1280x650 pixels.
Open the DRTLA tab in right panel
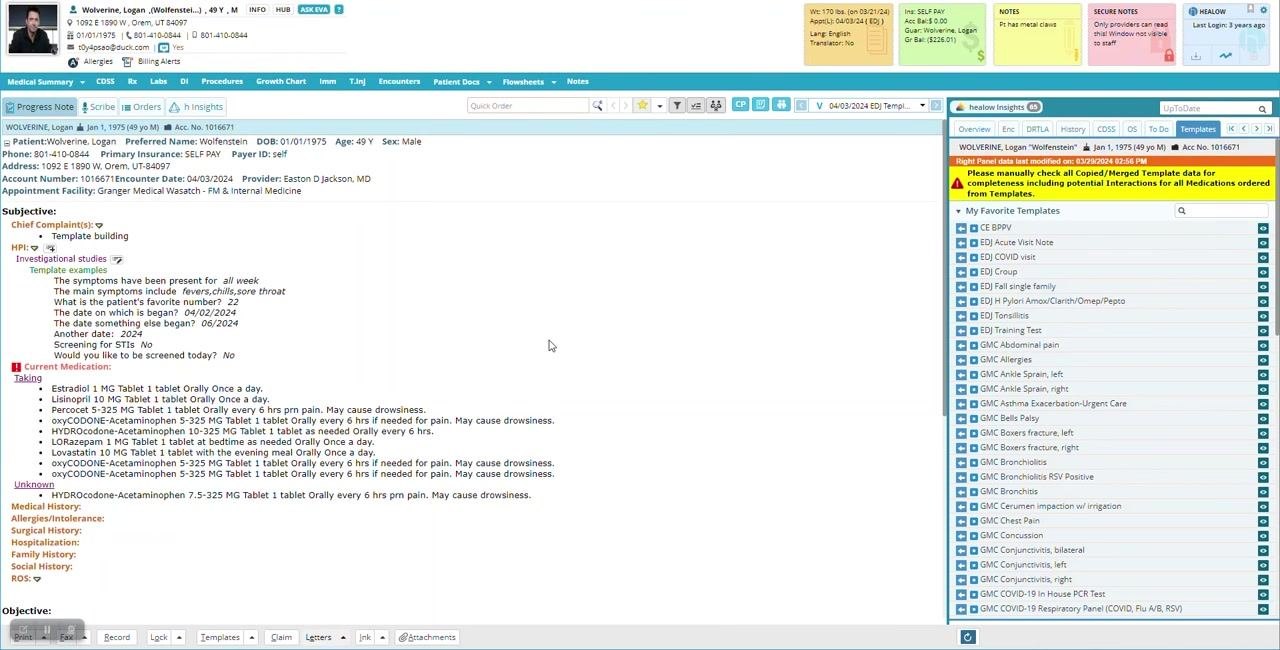(x=1037, y=129)
